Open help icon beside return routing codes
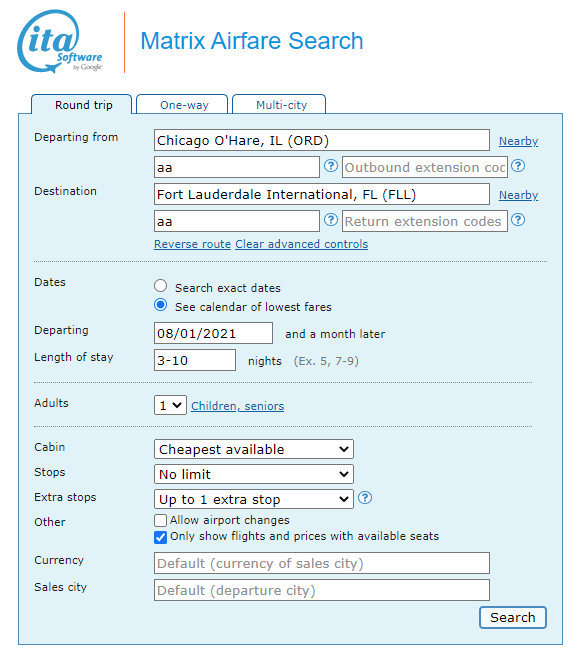The width and height of the screenshot is (573, 657). click(331, 220)
